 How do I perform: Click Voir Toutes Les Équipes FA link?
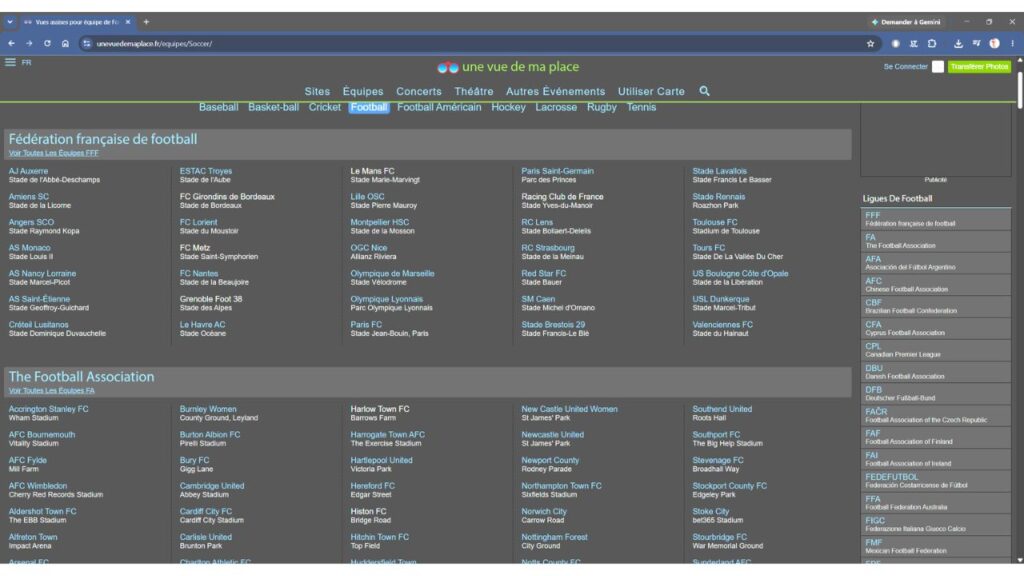(52, 391)
